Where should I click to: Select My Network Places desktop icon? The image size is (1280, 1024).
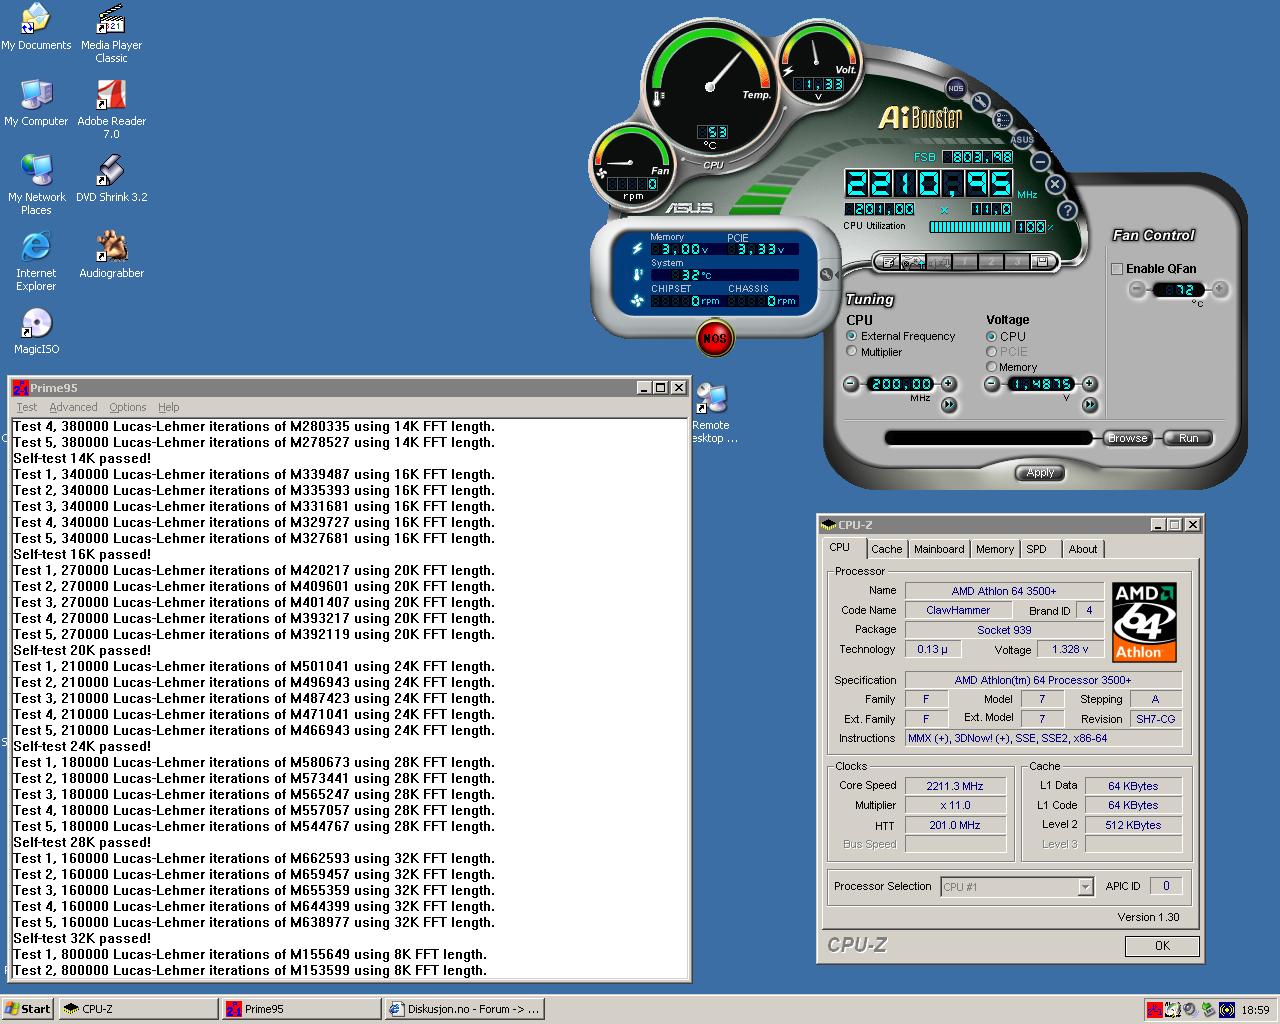point(36,185)
